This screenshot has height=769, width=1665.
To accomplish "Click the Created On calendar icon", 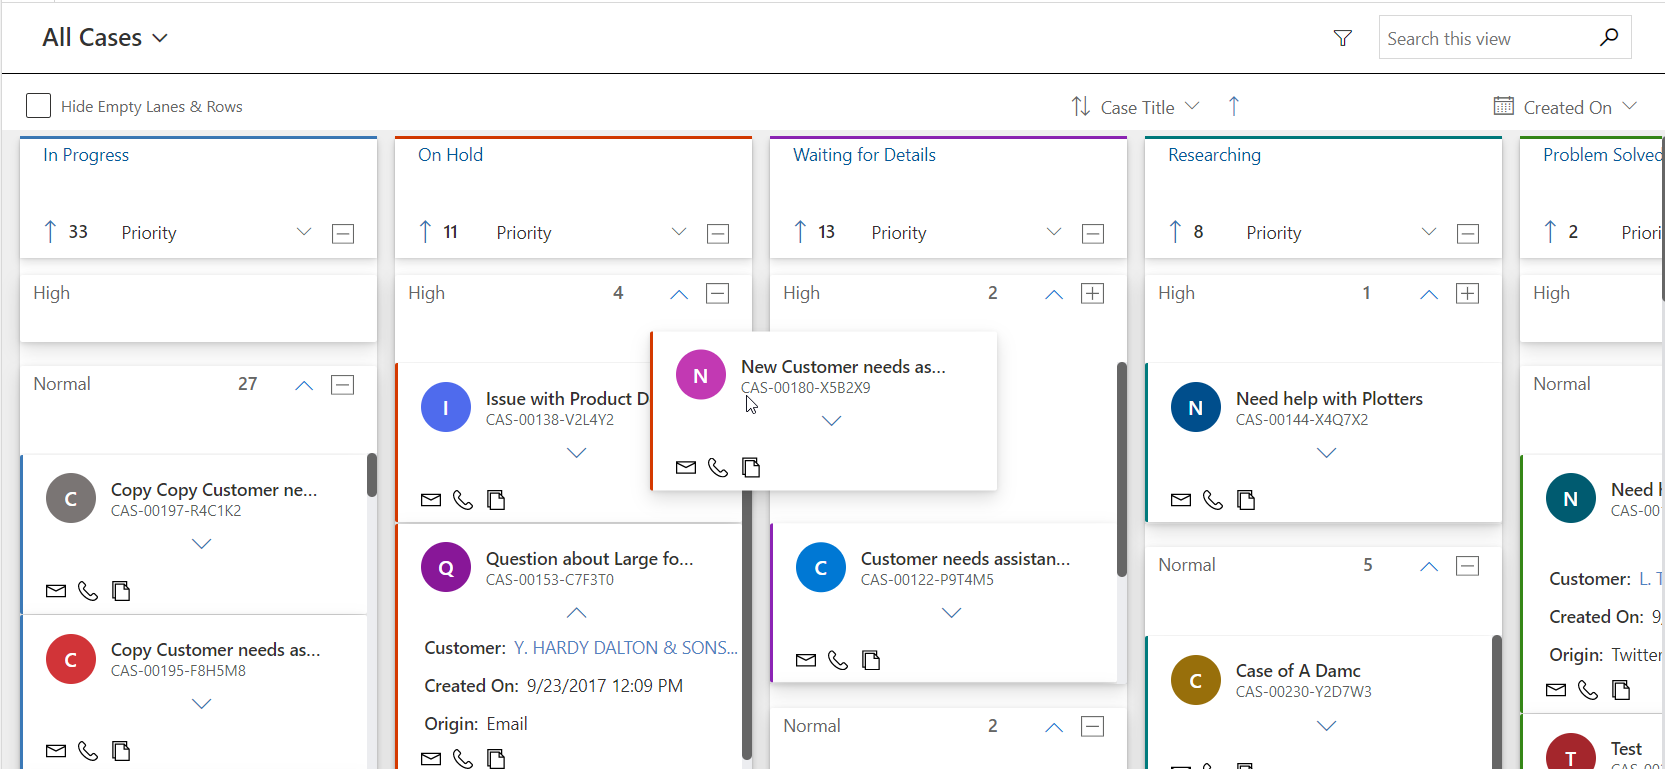I will coord(1503,106).
